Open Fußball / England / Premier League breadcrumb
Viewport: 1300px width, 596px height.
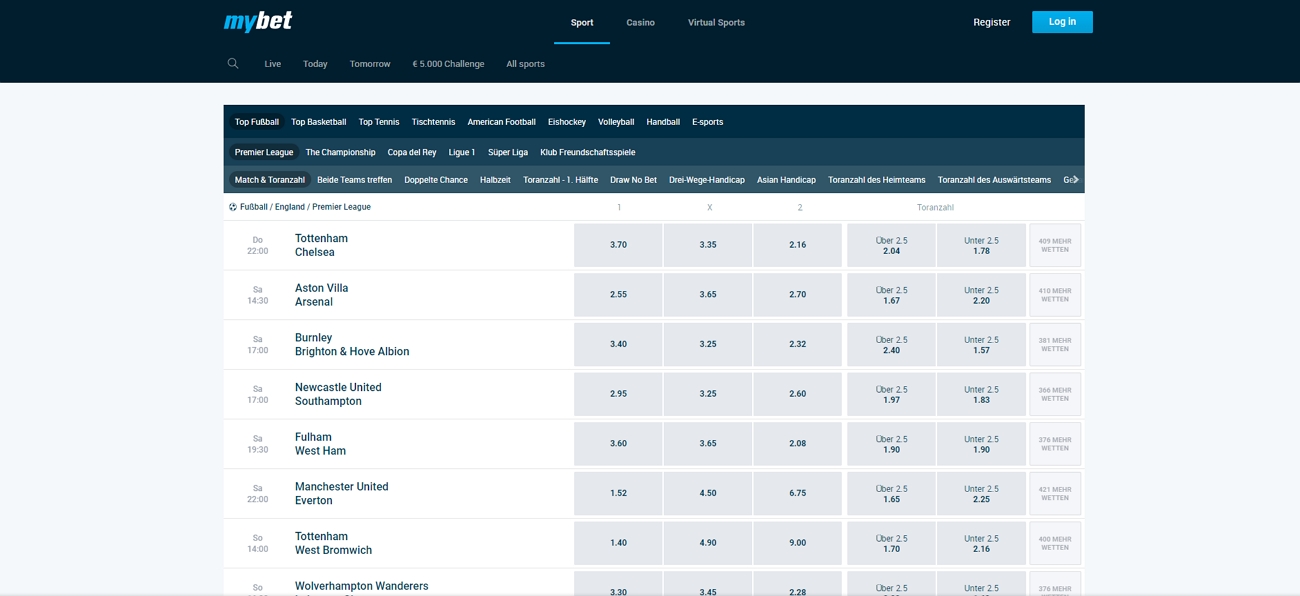305,207
